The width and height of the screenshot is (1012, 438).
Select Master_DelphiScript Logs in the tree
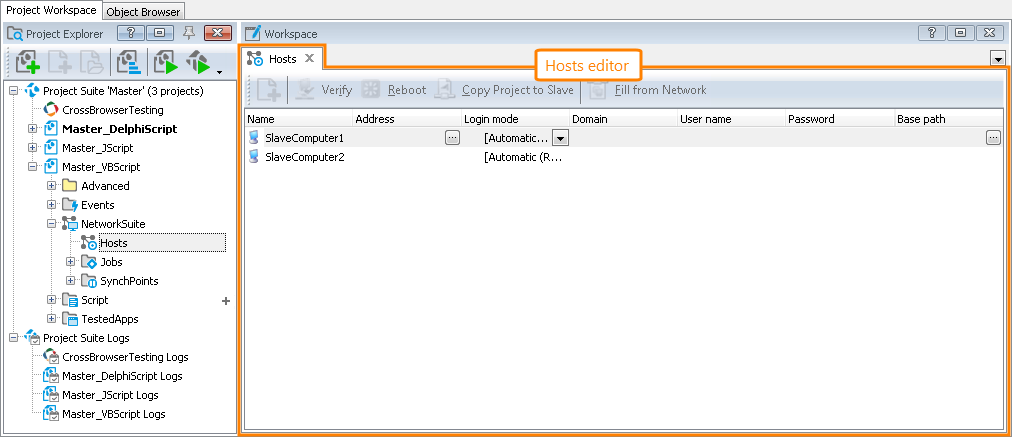[122, 376]
